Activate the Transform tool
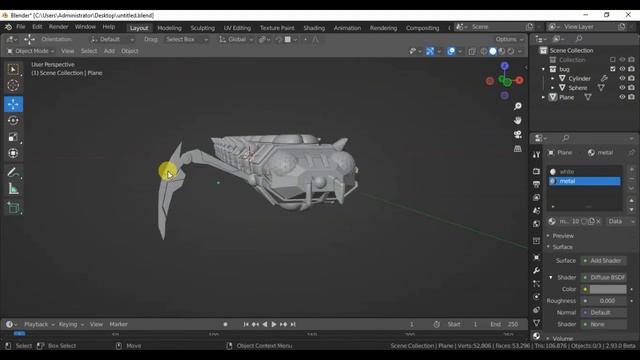Image resolution: width=640 pixels, height=360 pixels. coord(13,153)
